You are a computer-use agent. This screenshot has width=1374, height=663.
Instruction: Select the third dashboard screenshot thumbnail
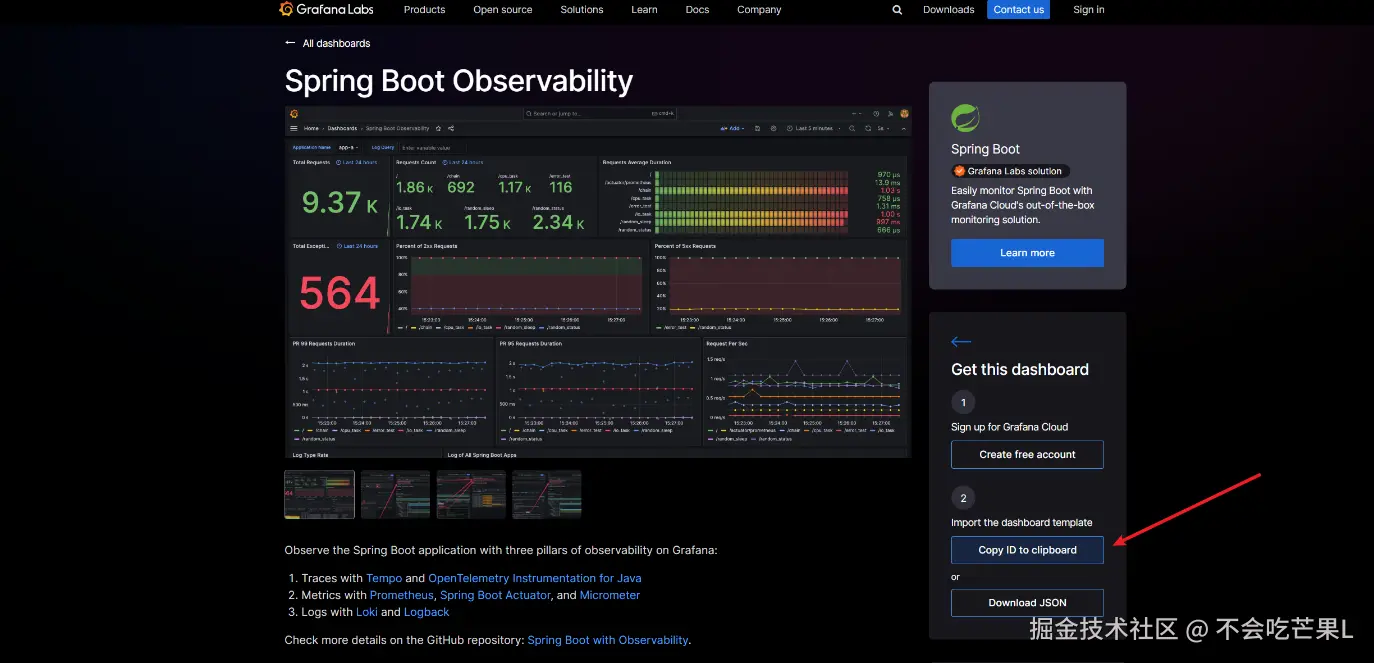471,495
